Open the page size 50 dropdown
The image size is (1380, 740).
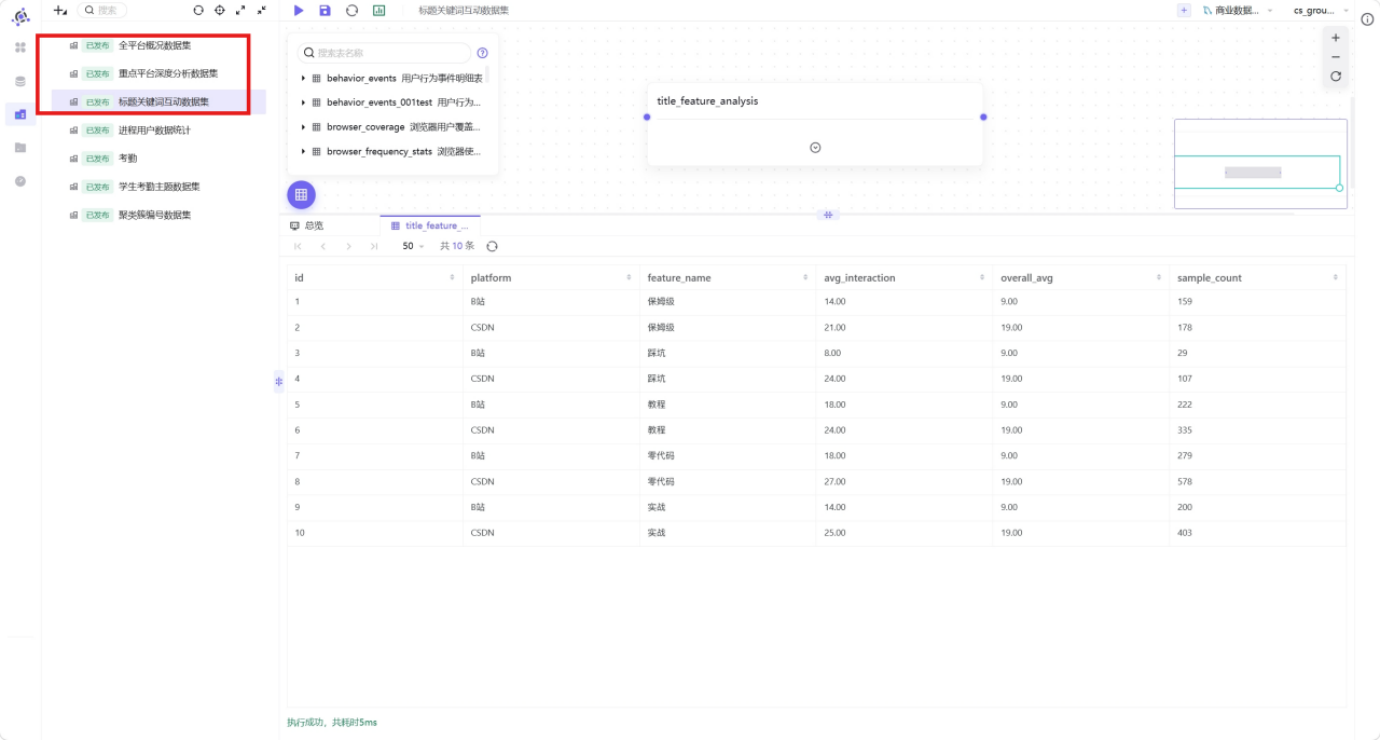coord(413,246)
